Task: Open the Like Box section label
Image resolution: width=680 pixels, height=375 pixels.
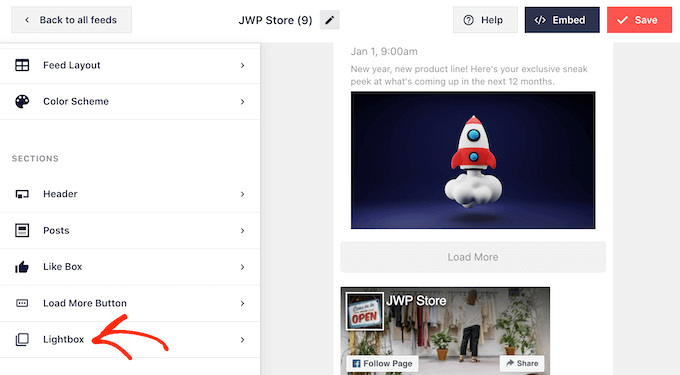Action: [62, 267]
